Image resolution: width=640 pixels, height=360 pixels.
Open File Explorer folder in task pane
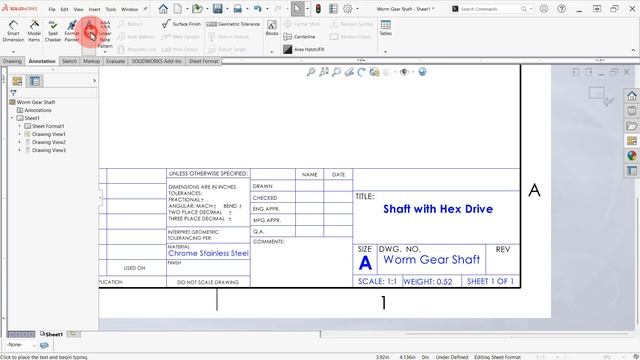coord(632,126)
